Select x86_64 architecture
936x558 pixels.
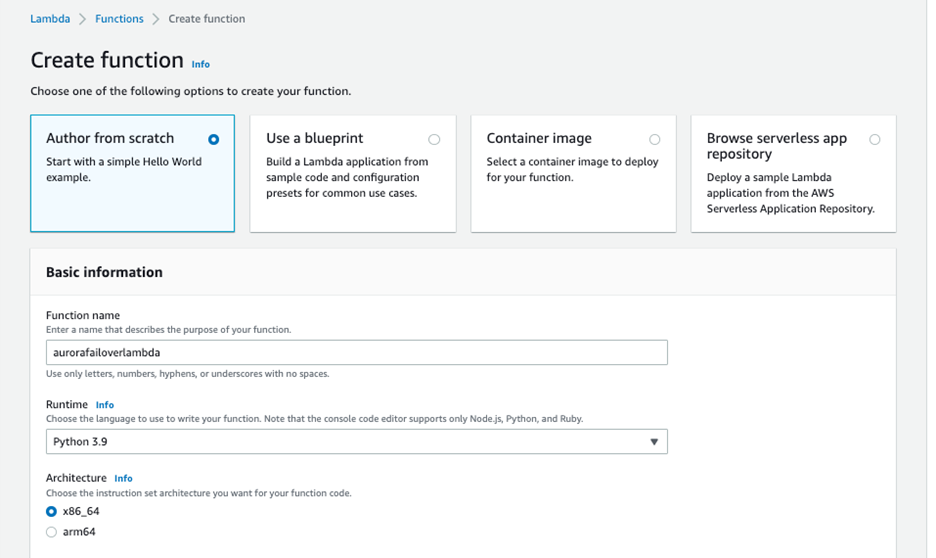tap(52, 511)
